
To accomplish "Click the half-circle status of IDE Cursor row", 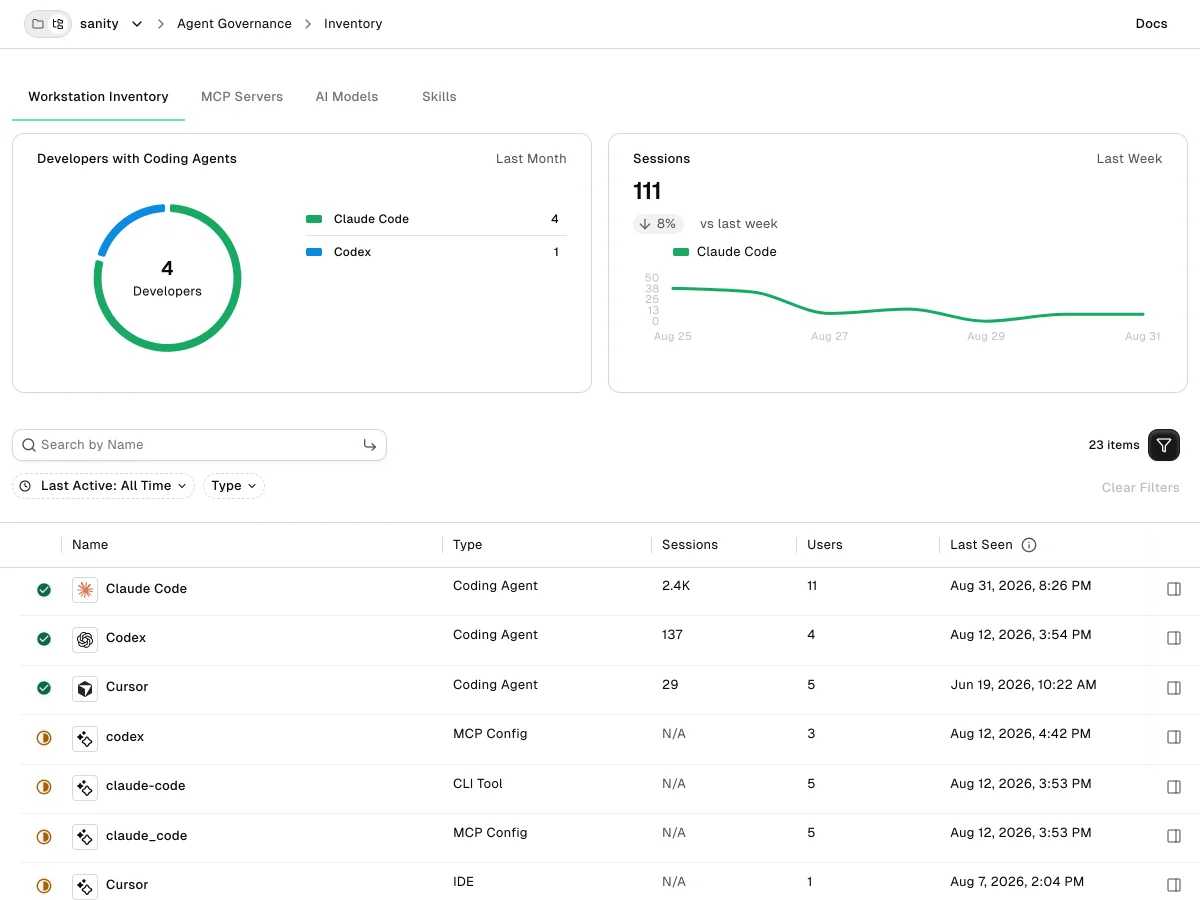I will click(x=44, y=886).
